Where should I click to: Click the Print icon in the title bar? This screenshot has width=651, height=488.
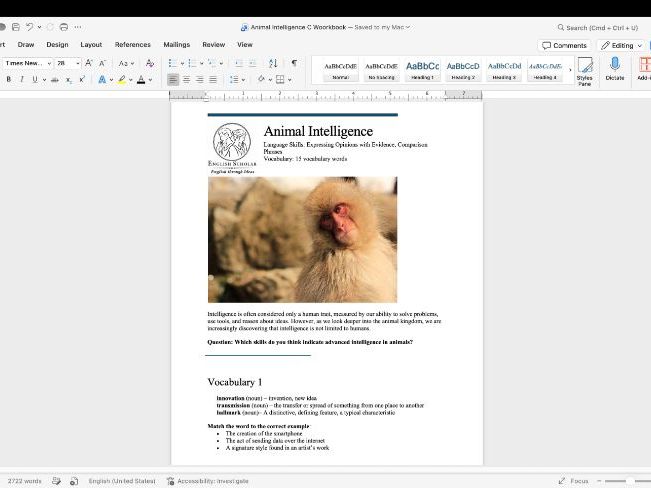click(64, 27)
